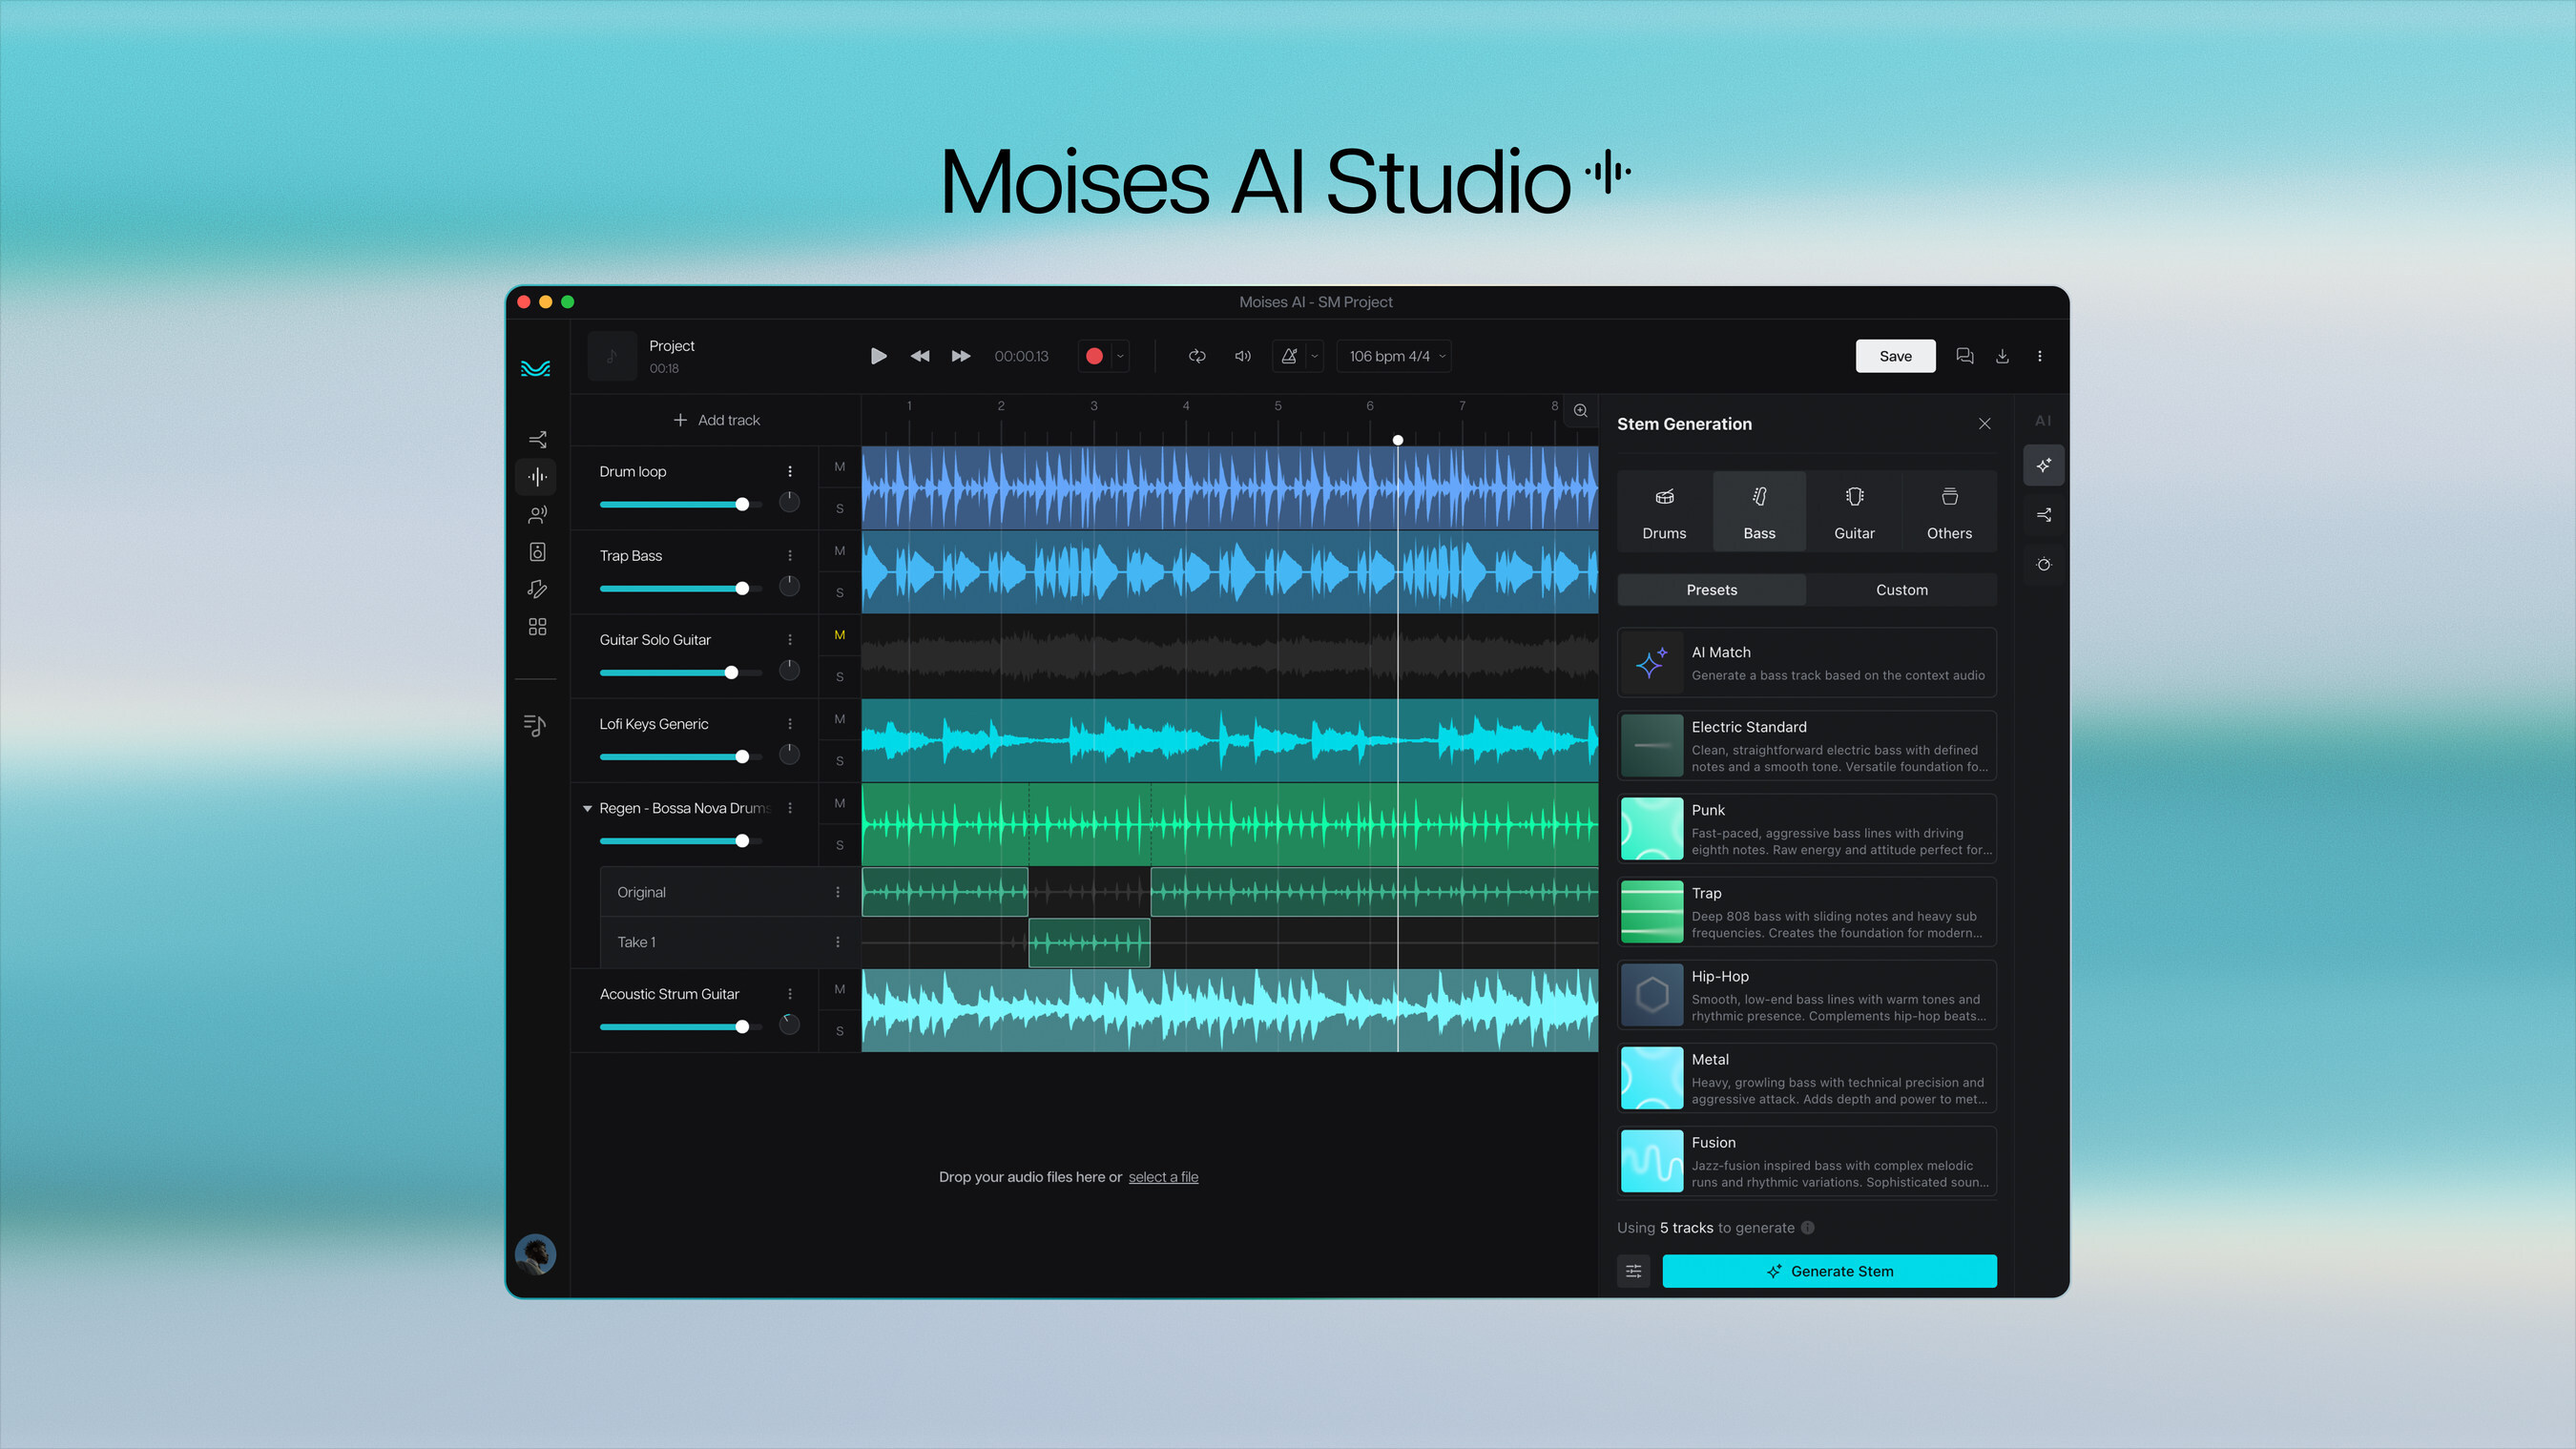2576x1449 pixels.
Task: Unmute the Guitar Solo Guitar track
Action: coord(839,635)
